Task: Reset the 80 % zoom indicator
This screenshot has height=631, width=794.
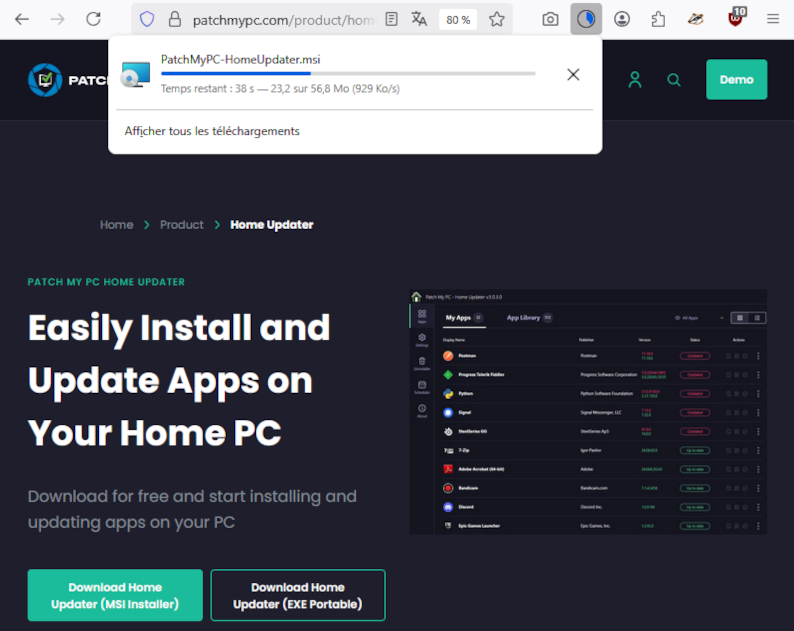Action: click(x=458, y=19)
